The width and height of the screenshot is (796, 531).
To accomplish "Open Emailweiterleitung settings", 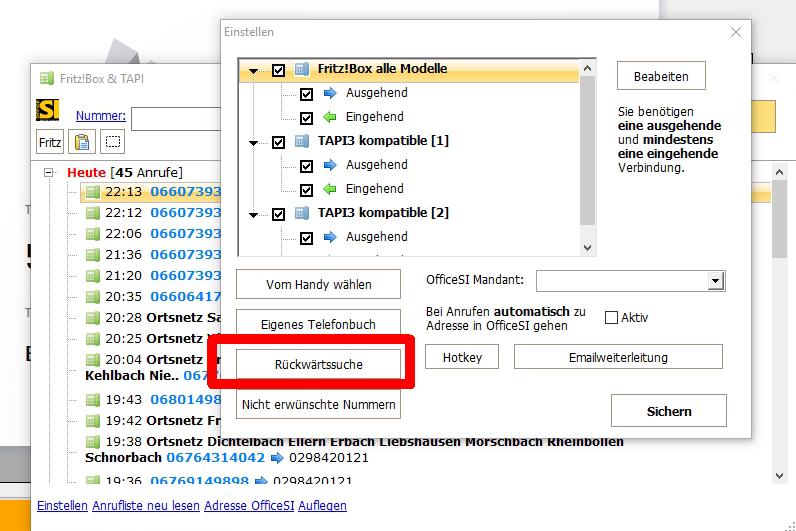I will 618,357.
